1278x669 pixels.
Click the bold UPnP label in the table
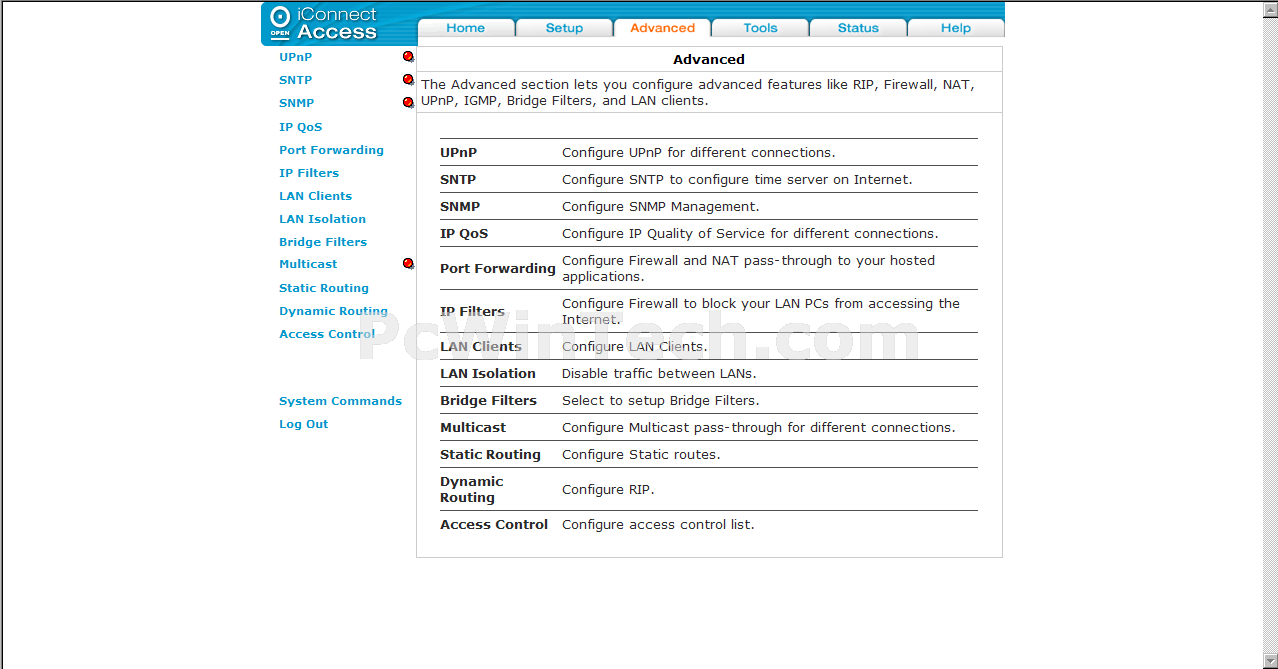(459, 153)
